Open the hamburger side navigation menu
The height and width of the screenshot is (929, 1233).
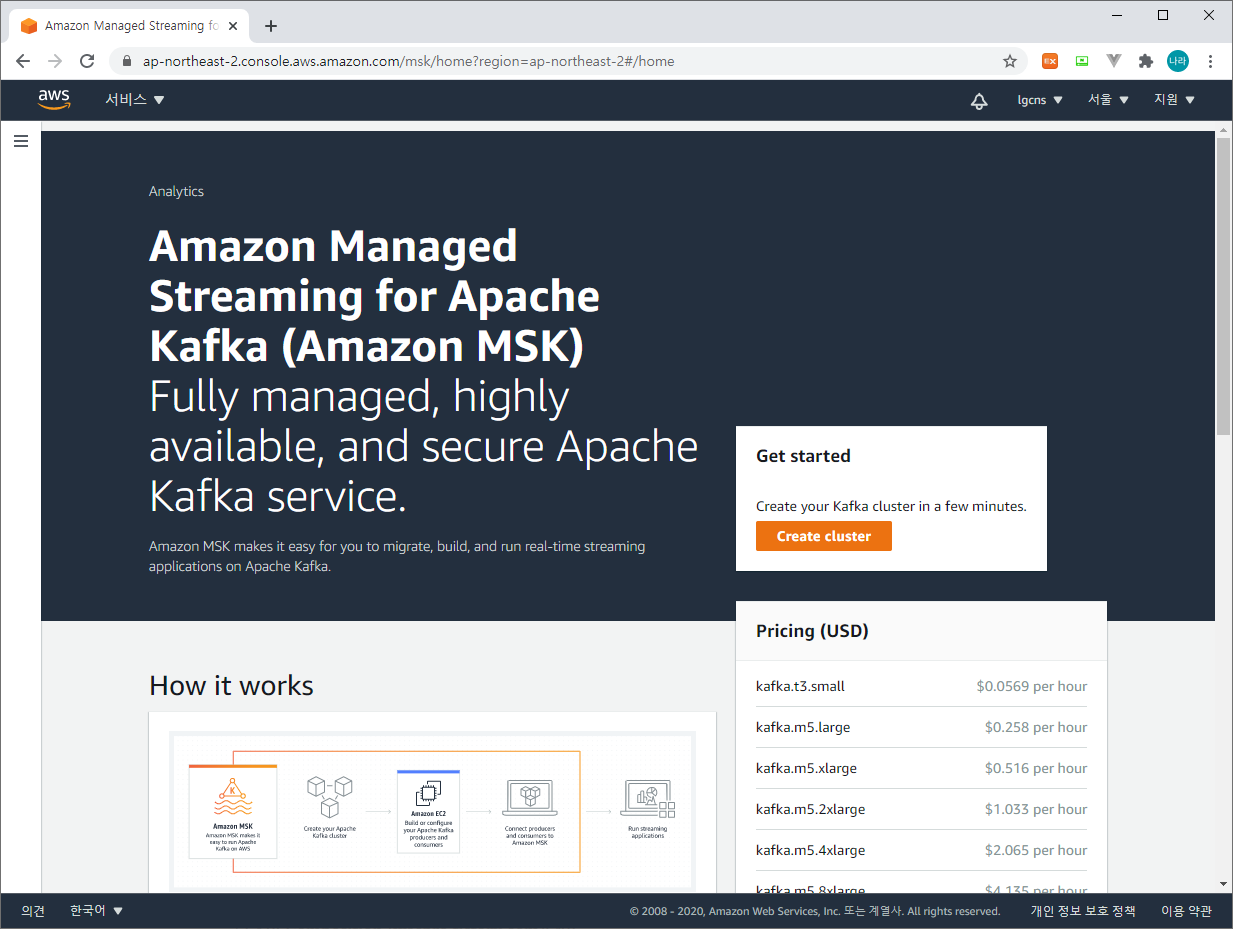tap(21, 142)
